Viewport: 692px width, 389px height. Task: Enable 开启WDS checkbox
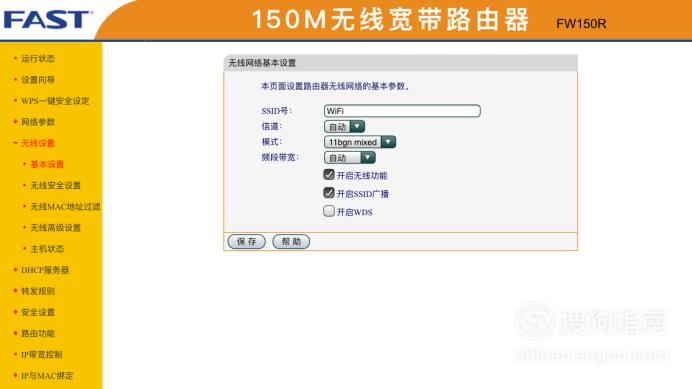point(329,211)
